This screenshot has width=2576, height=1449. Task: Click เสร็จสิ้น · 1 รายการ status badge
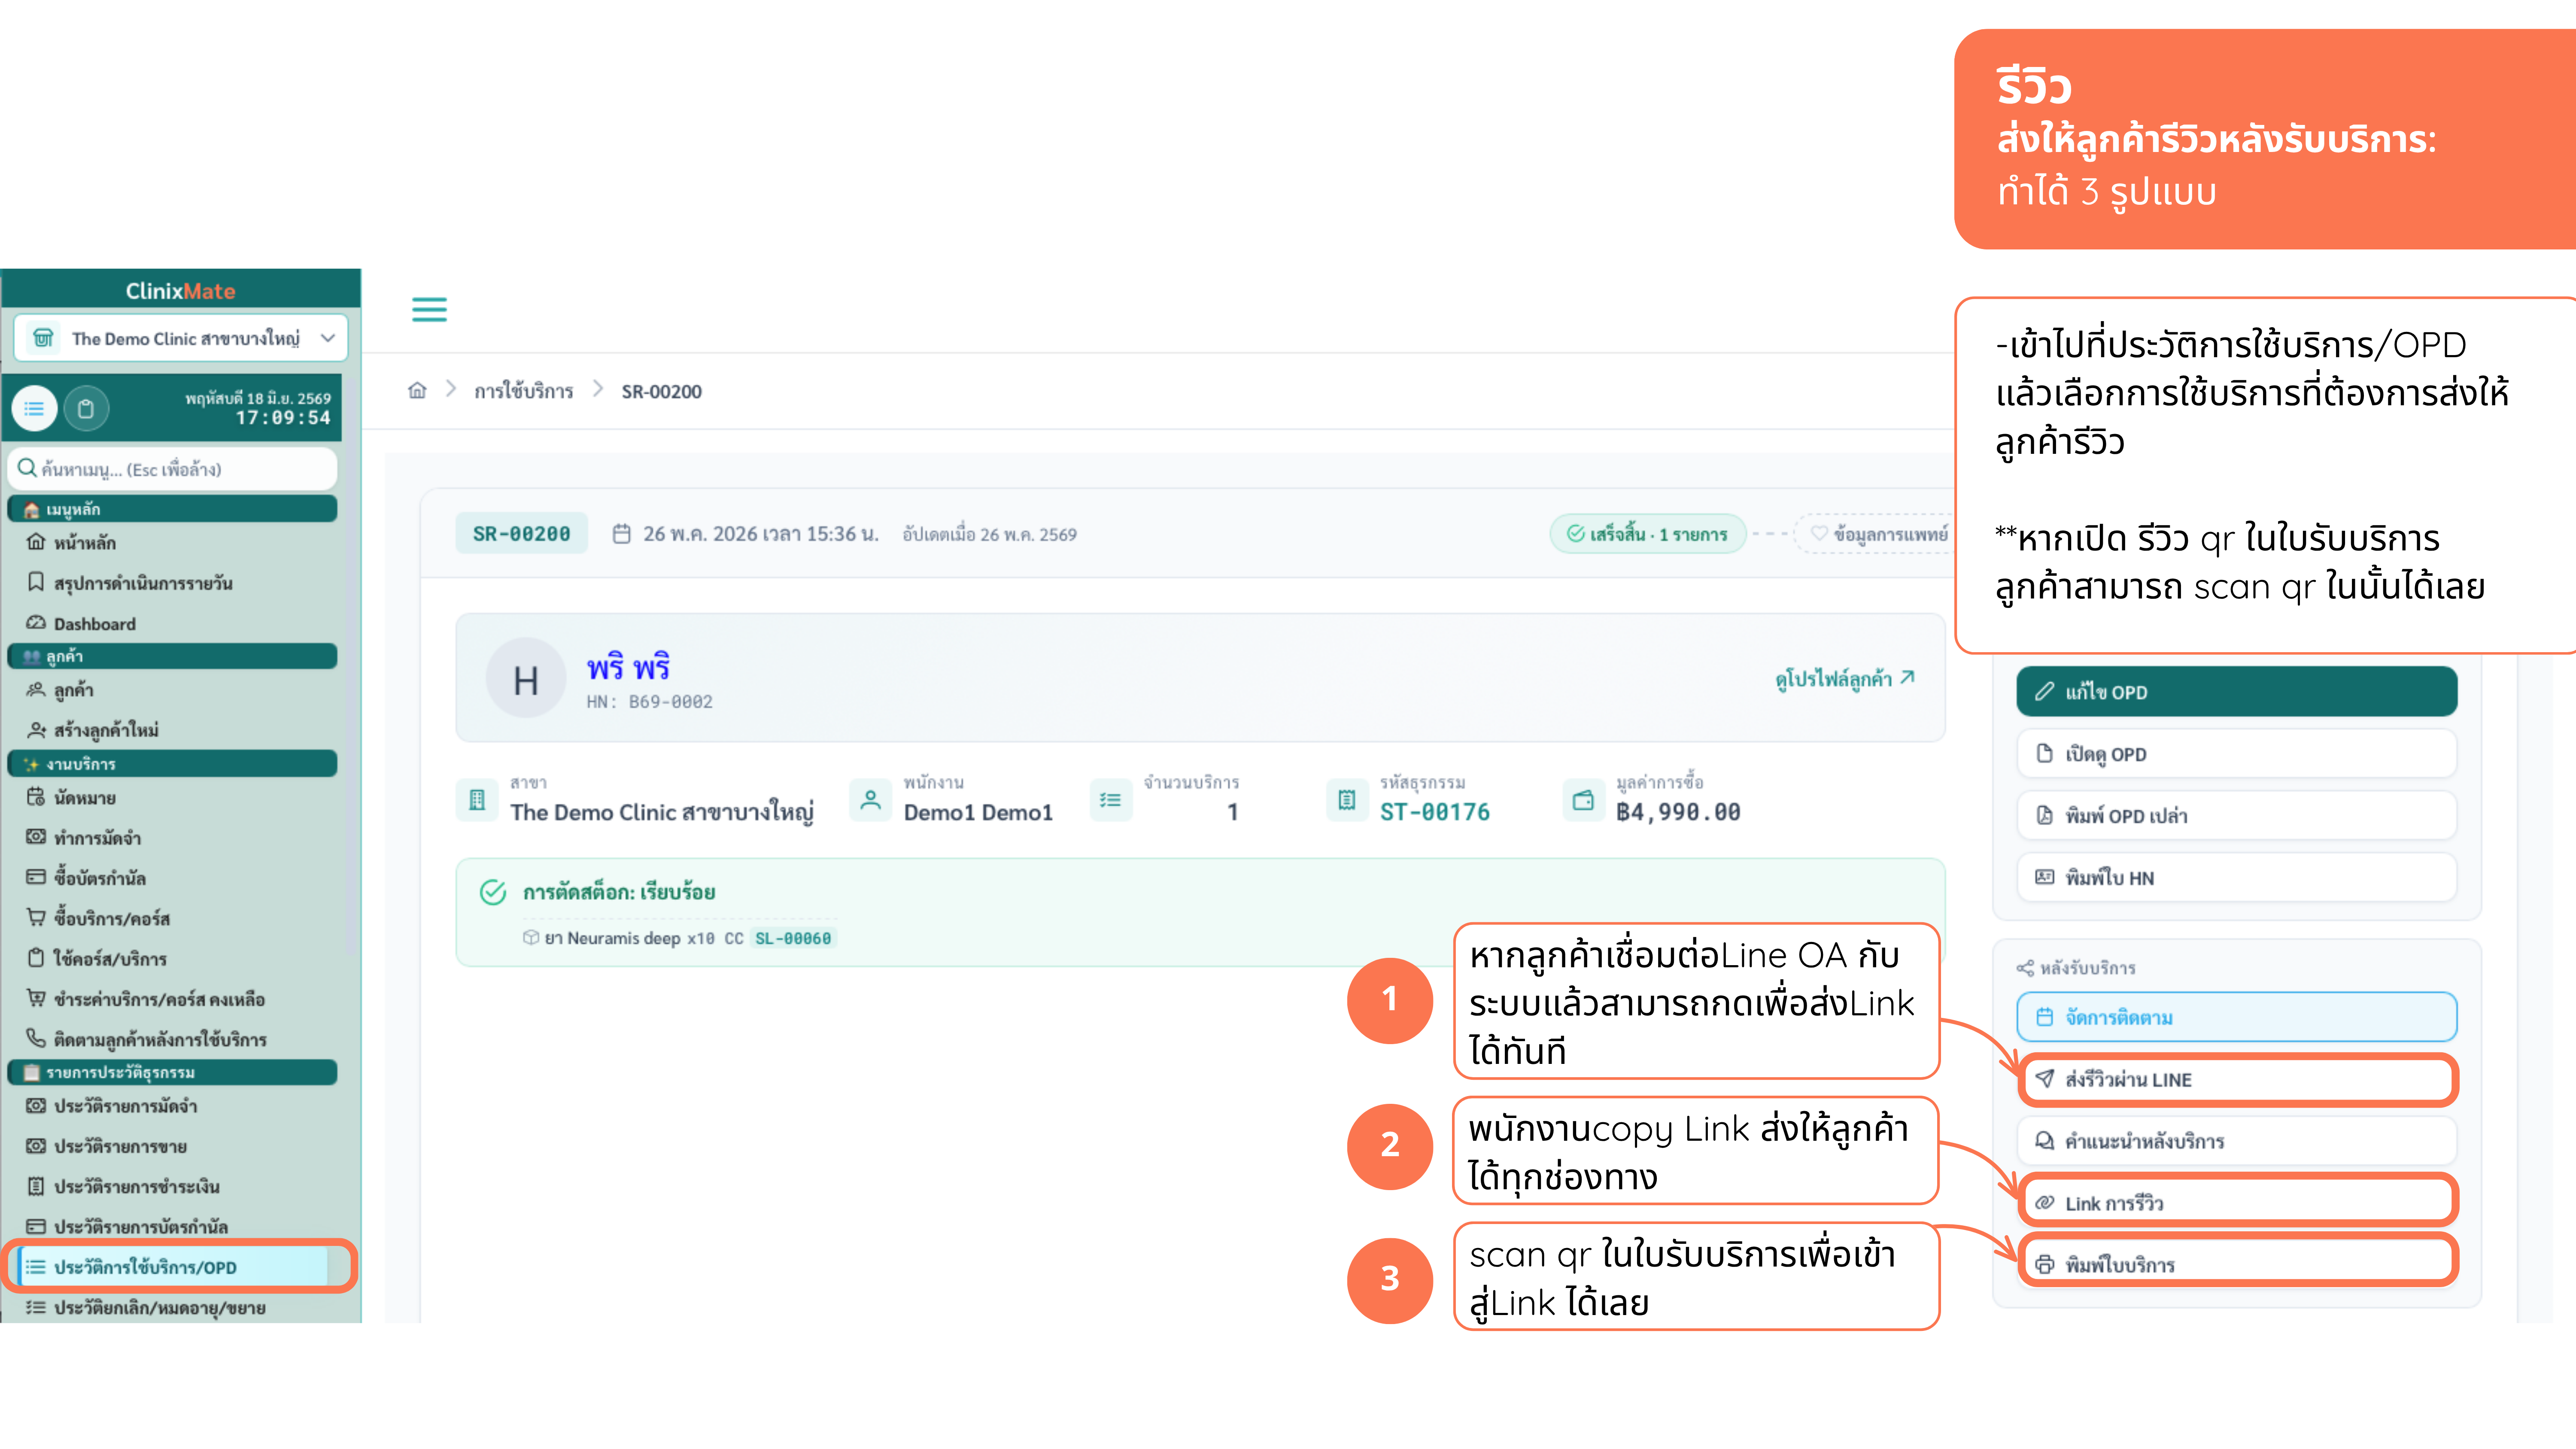(x=1648, y=534)
